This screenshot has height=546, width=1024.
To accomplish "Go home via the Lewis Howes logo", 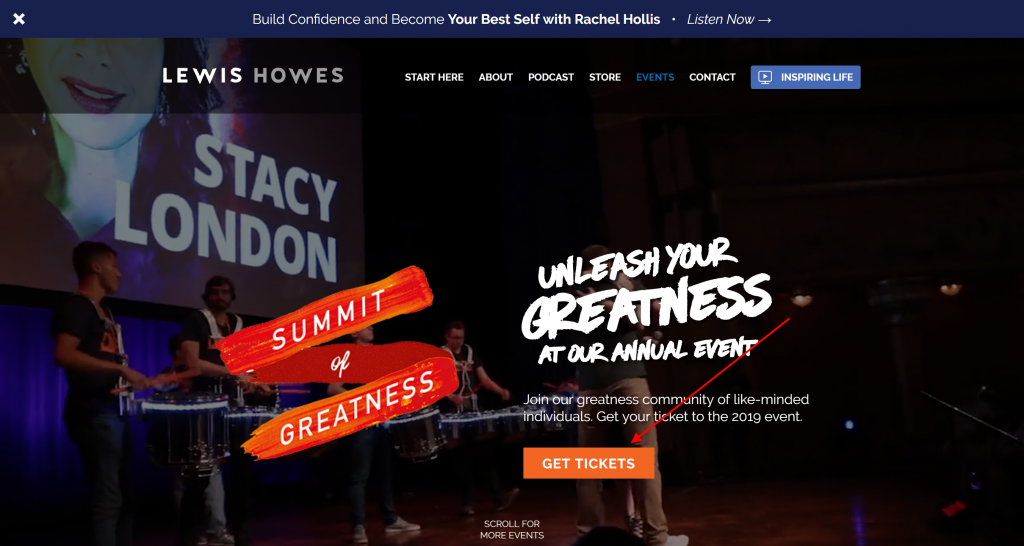I will (x=253, y=76).
